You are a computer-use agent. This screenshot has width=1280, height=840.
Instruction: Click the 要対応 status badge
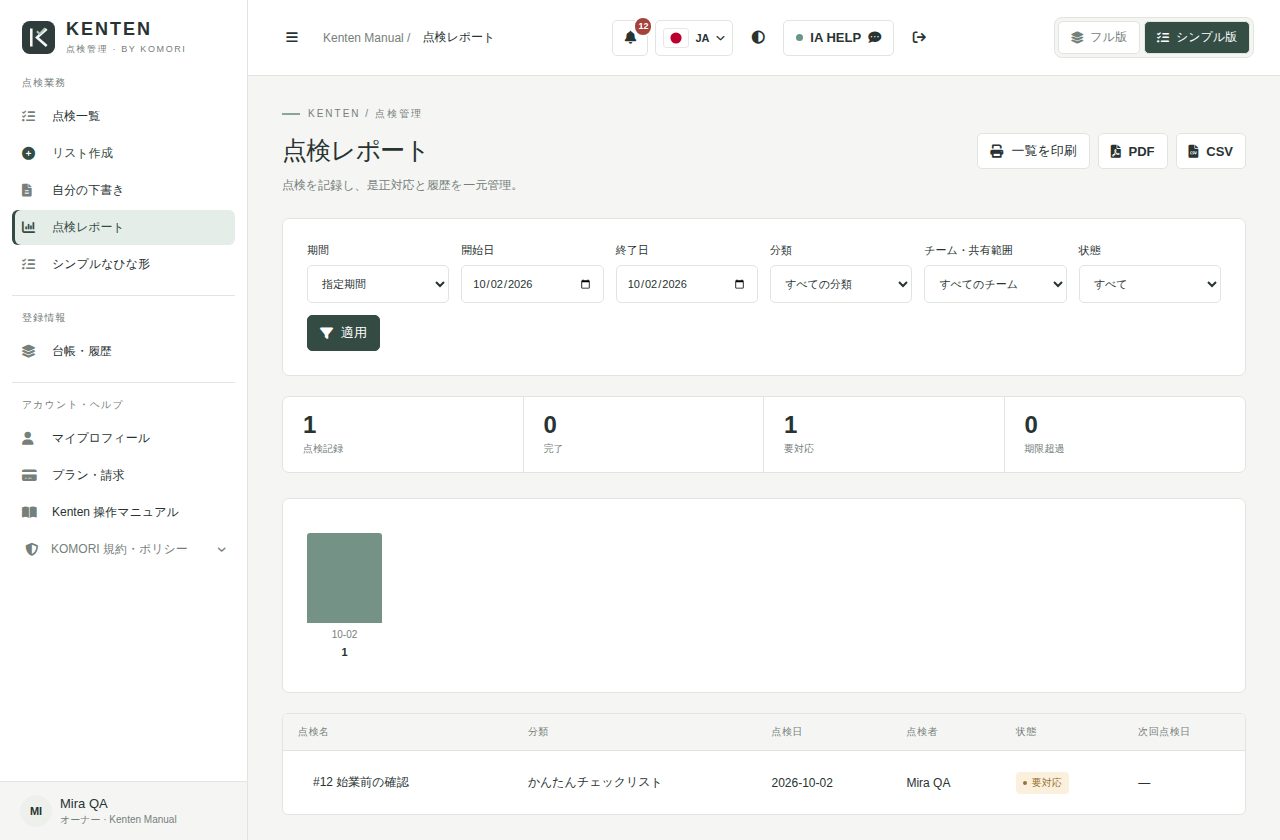(x=1042, y=782)
